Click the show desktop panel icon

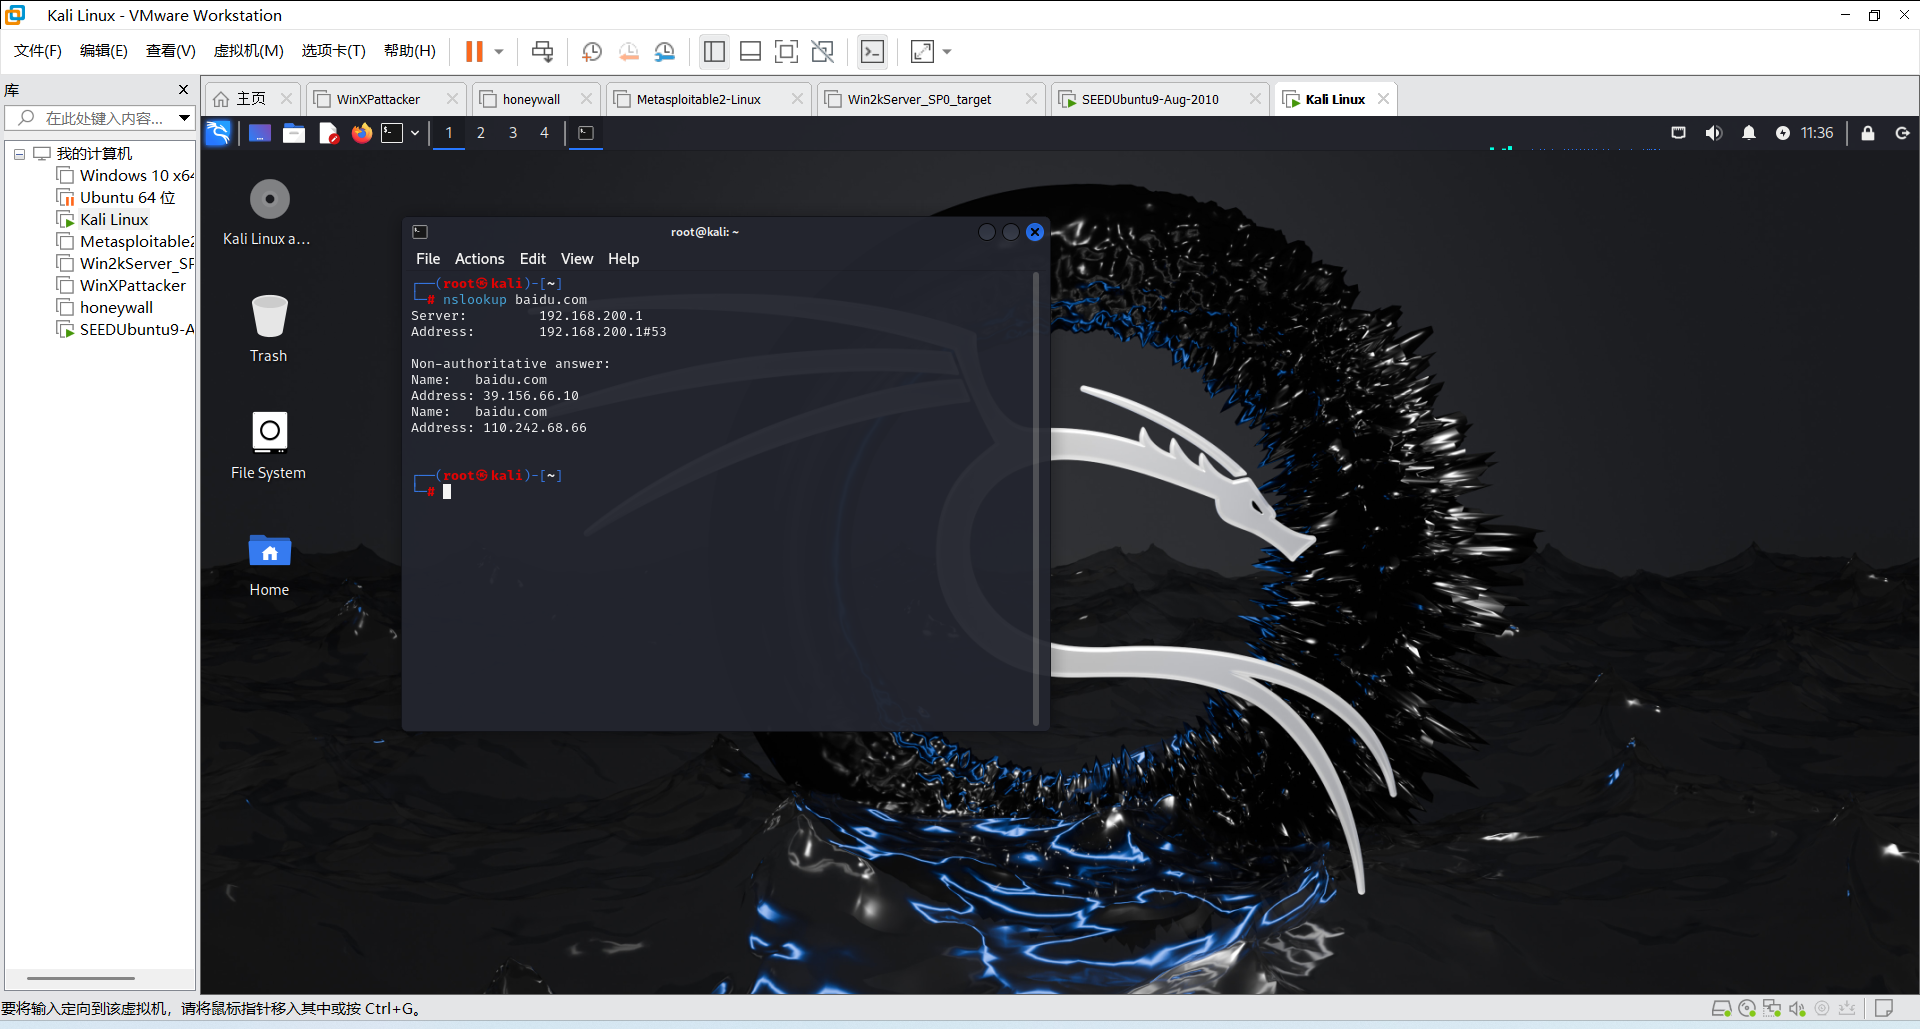(260, 133)
